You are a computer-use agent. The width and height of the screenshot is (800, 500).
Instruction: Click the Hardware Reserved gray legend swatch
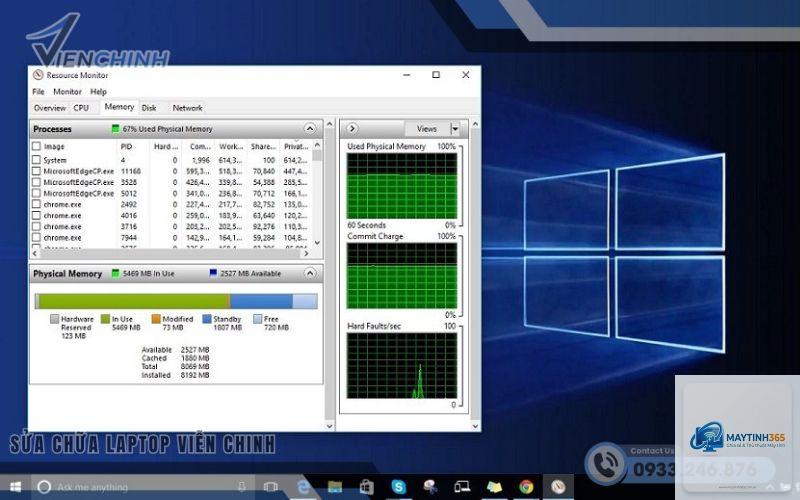55,319
